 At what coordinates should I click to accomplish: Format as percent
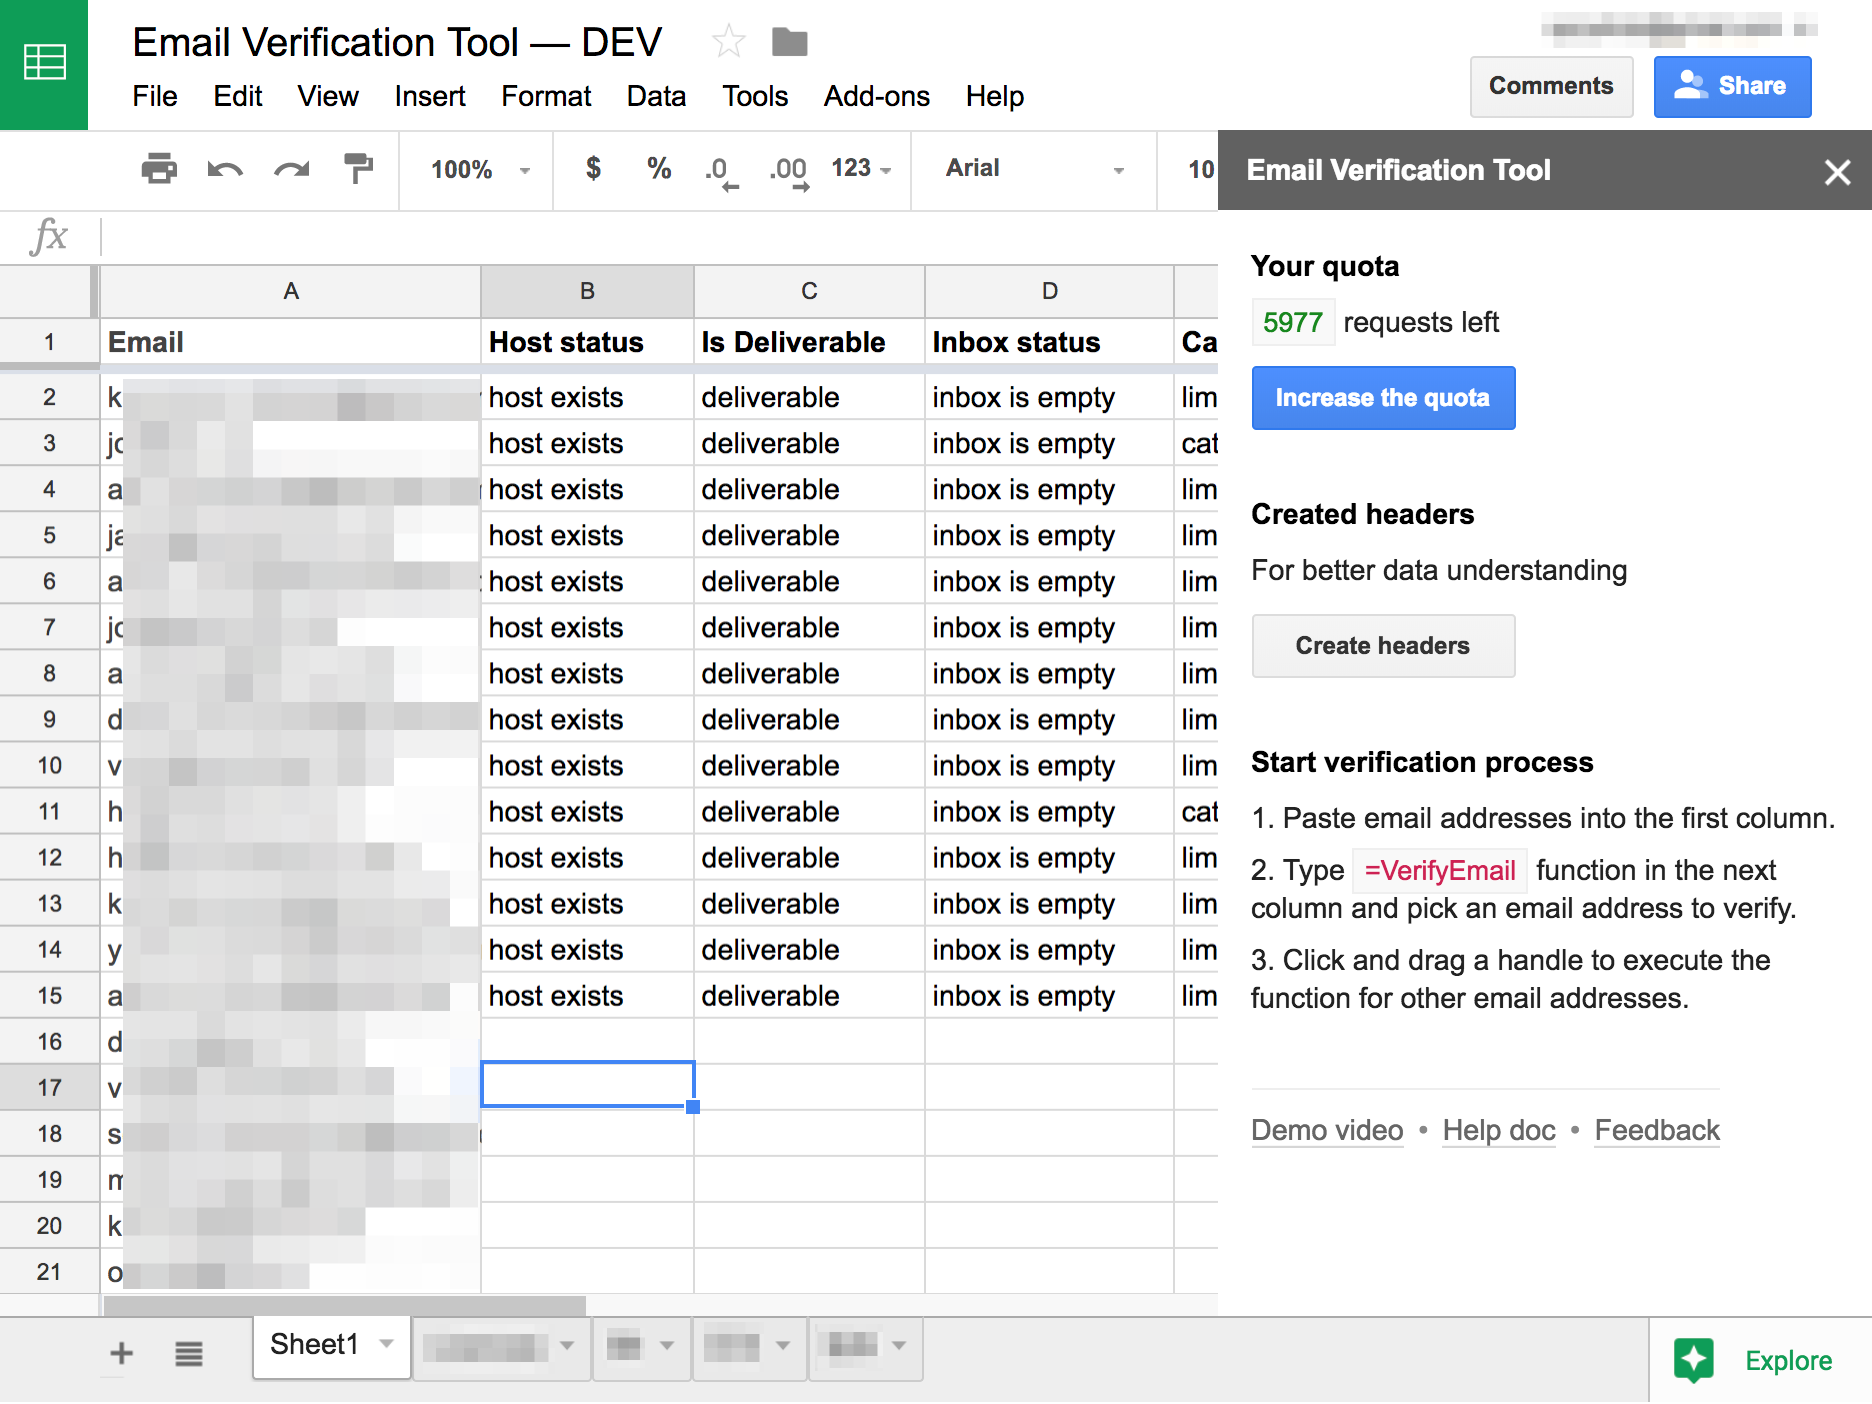point(658,168)
